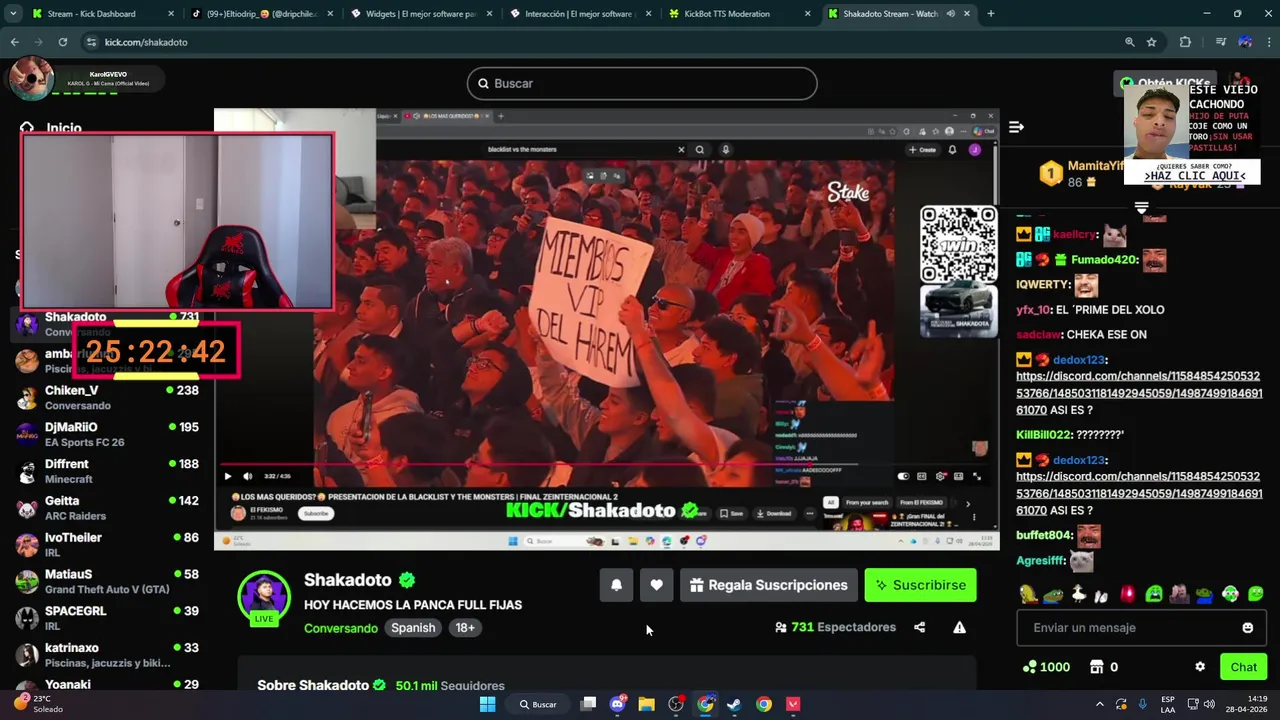Screen dimensions: 1280x720
Task: Open the Kick shop storefront icon
Action: [1096, 667]
